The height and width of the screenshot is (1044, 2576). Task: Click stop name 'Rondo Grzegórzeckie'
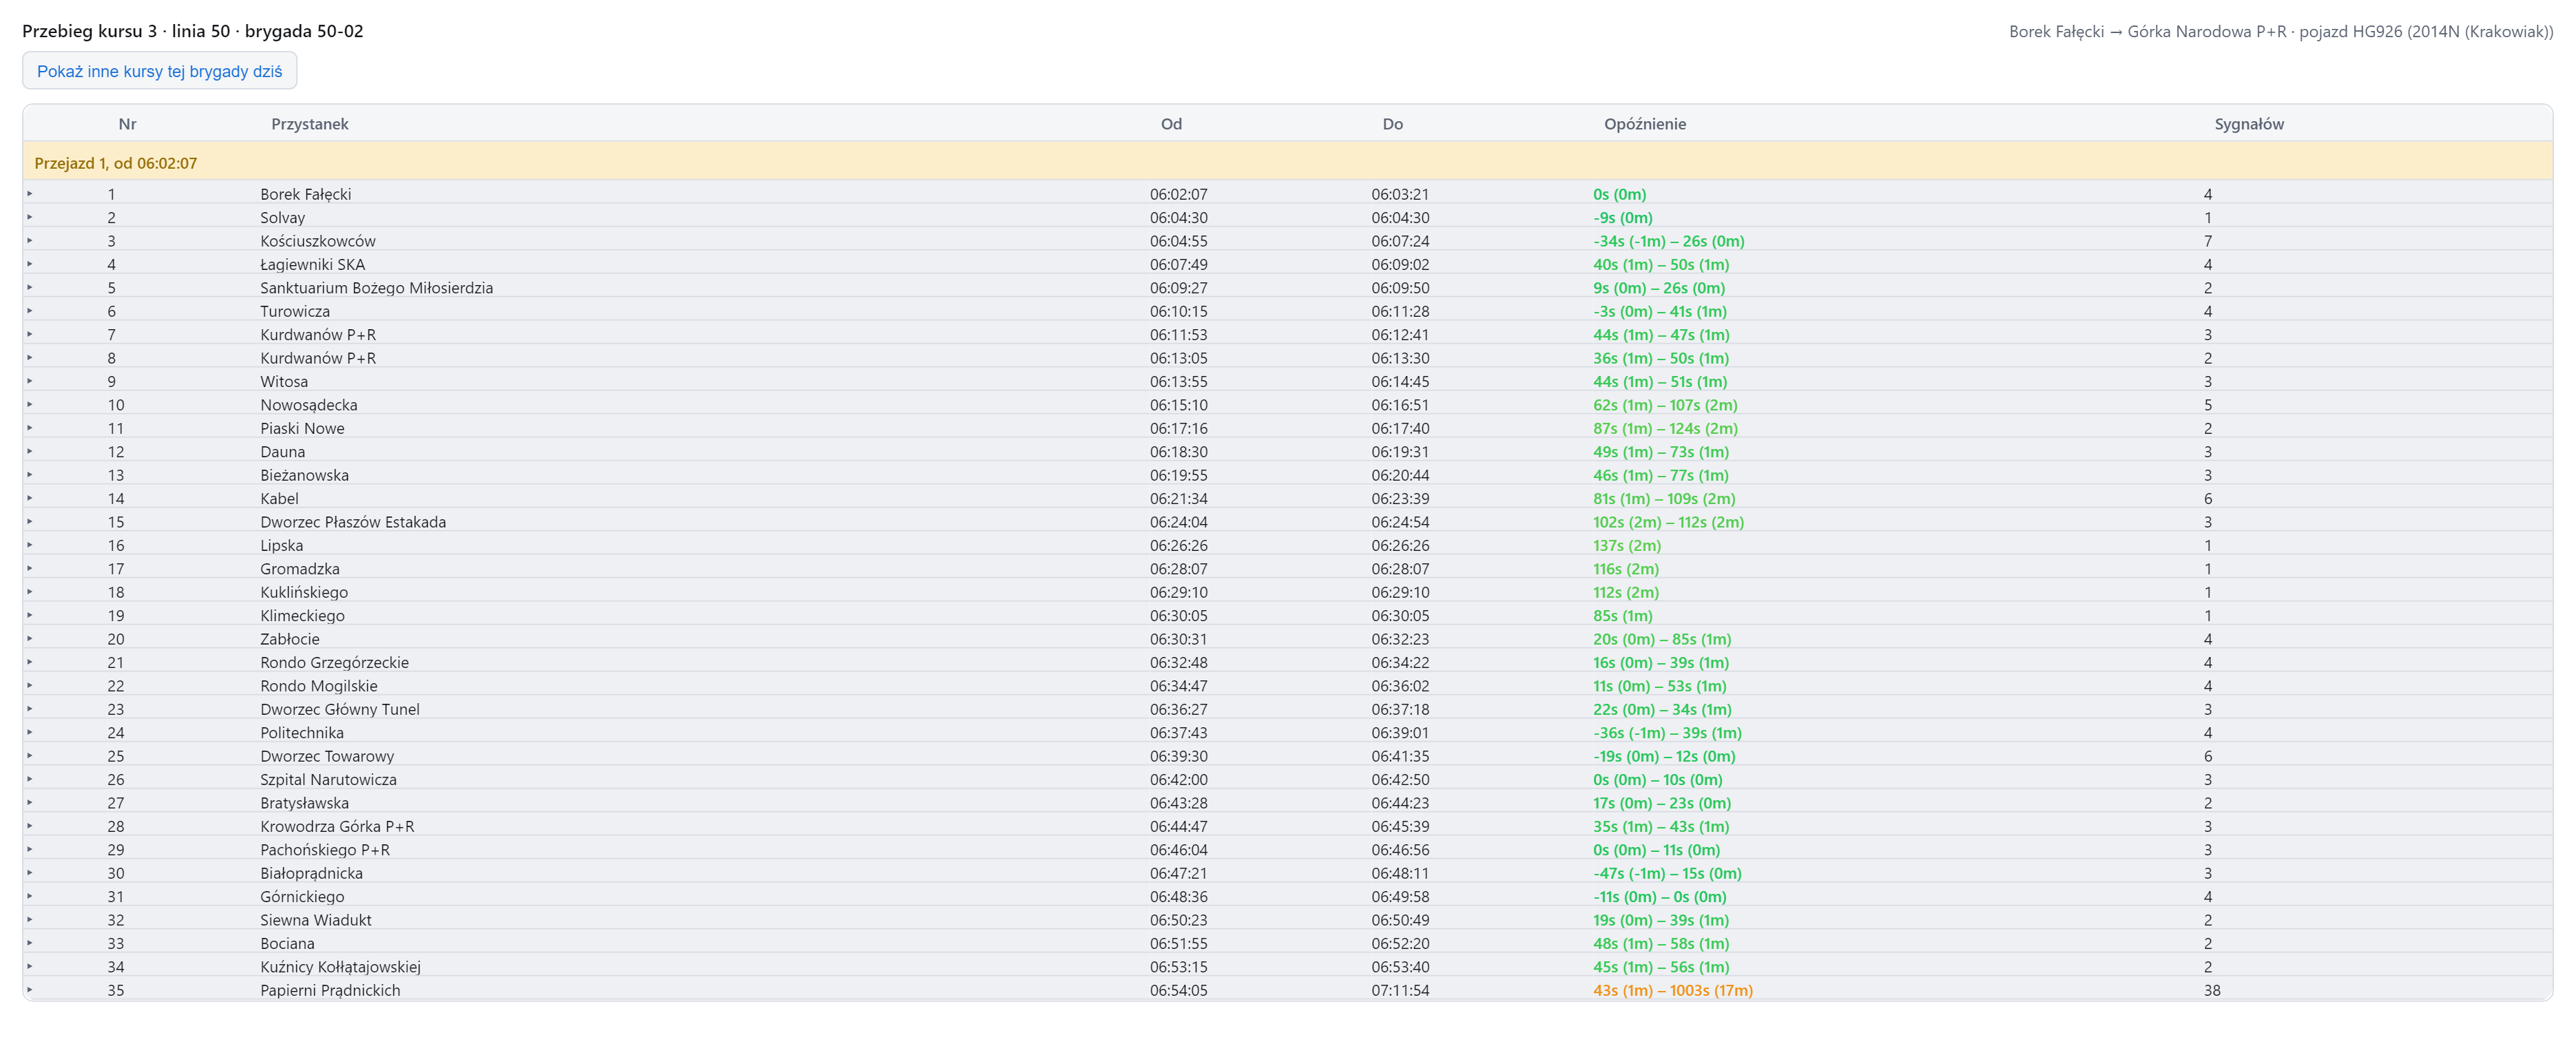click(x=334, y=662)
